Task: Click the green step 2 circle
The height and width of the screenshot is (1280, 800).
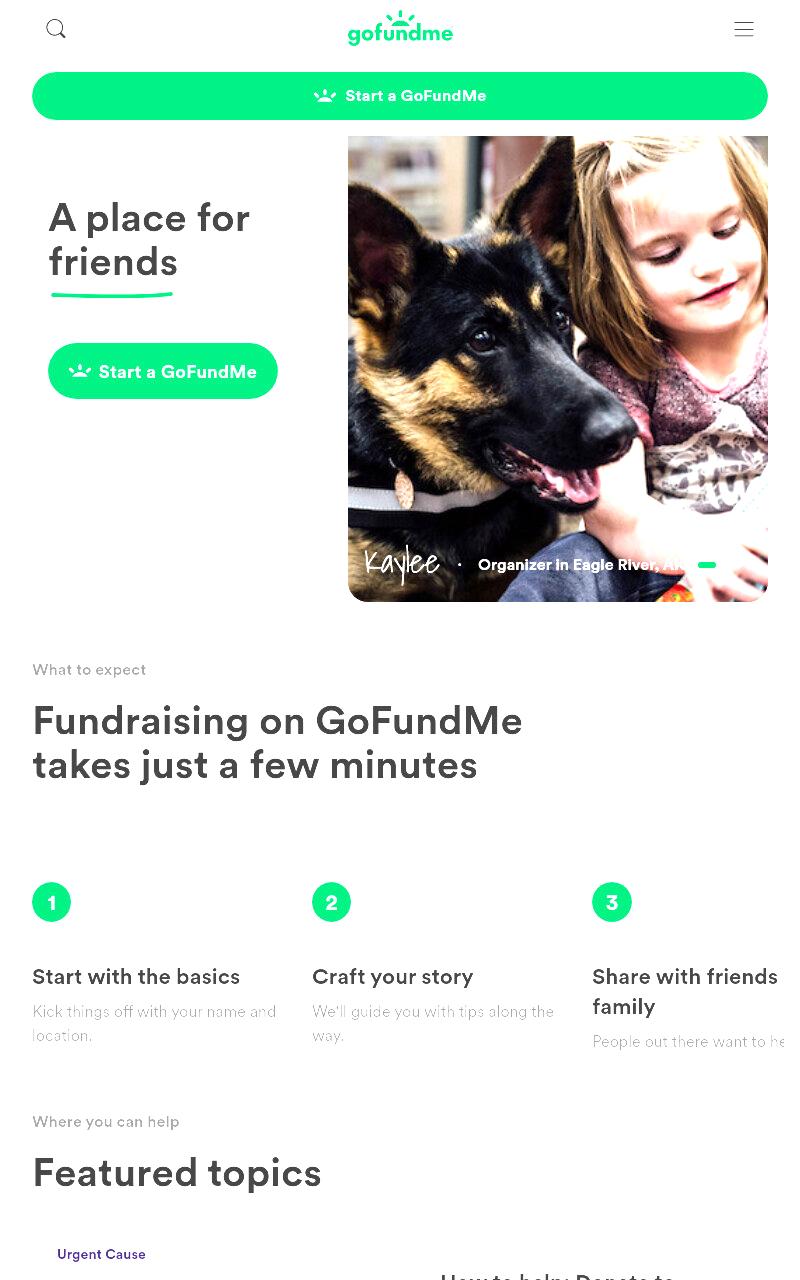Action: [331, 902]
